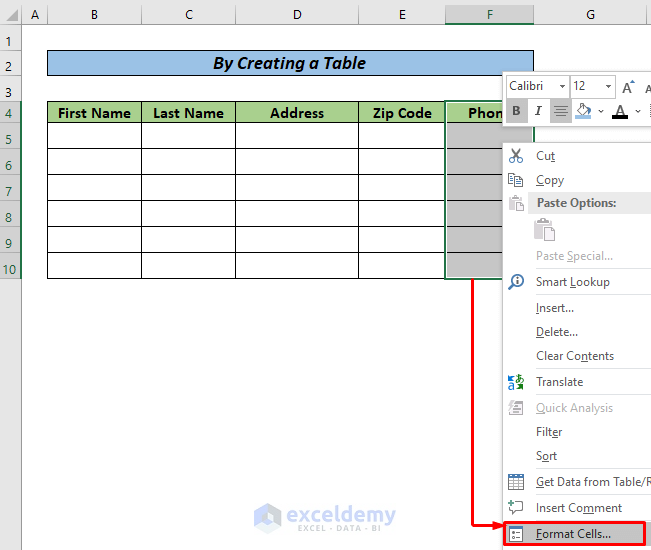Expand the font color dropdown arrow
Screen dimensions: 651x550
(638, 111)
